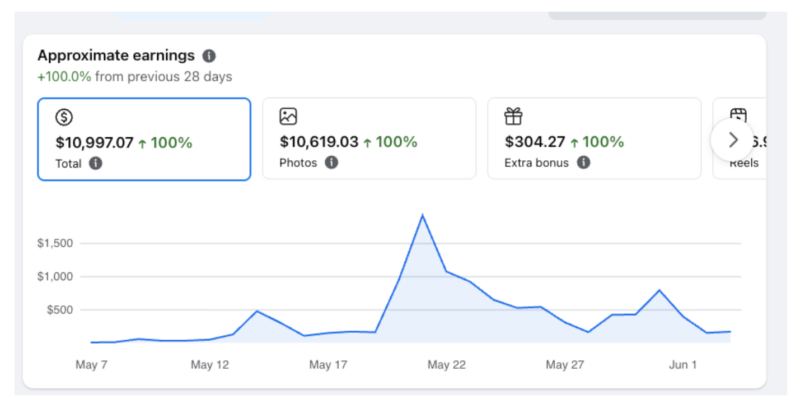Select the Total earnings card
Viewport: 800px width, 408px height.
click(x=144, y=139)
